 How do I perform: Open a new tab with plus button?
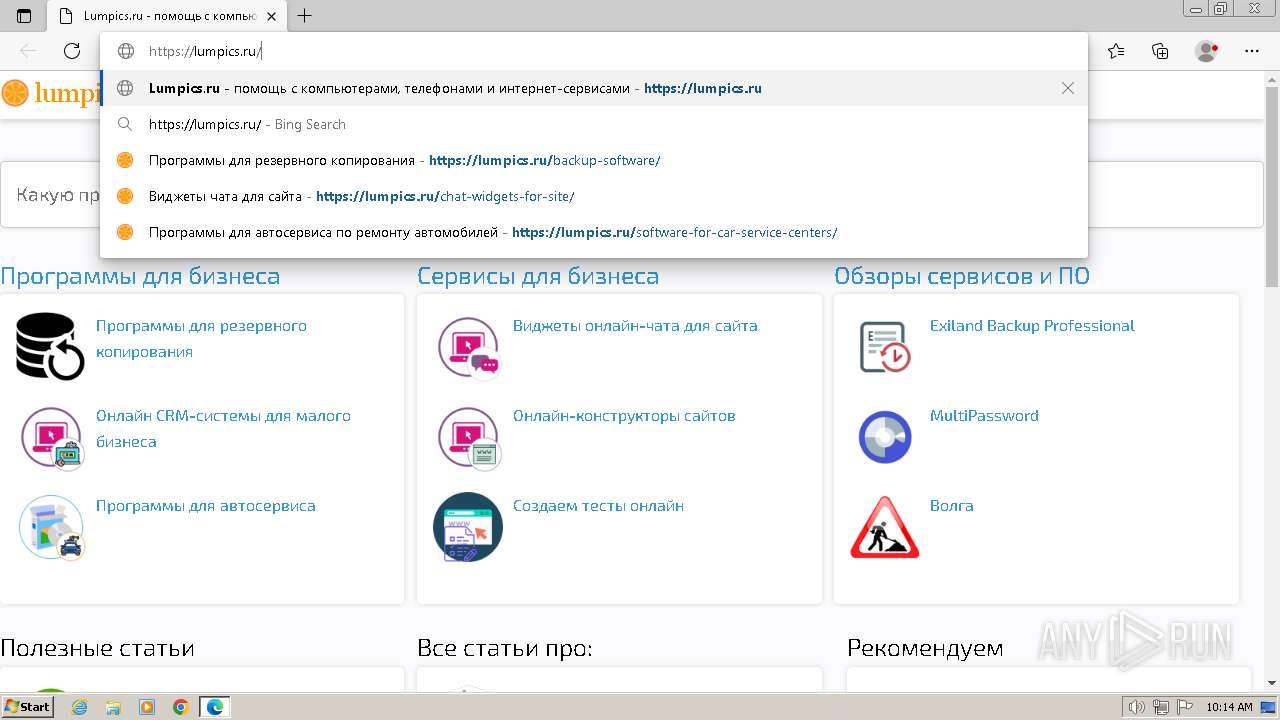point(305,16)
